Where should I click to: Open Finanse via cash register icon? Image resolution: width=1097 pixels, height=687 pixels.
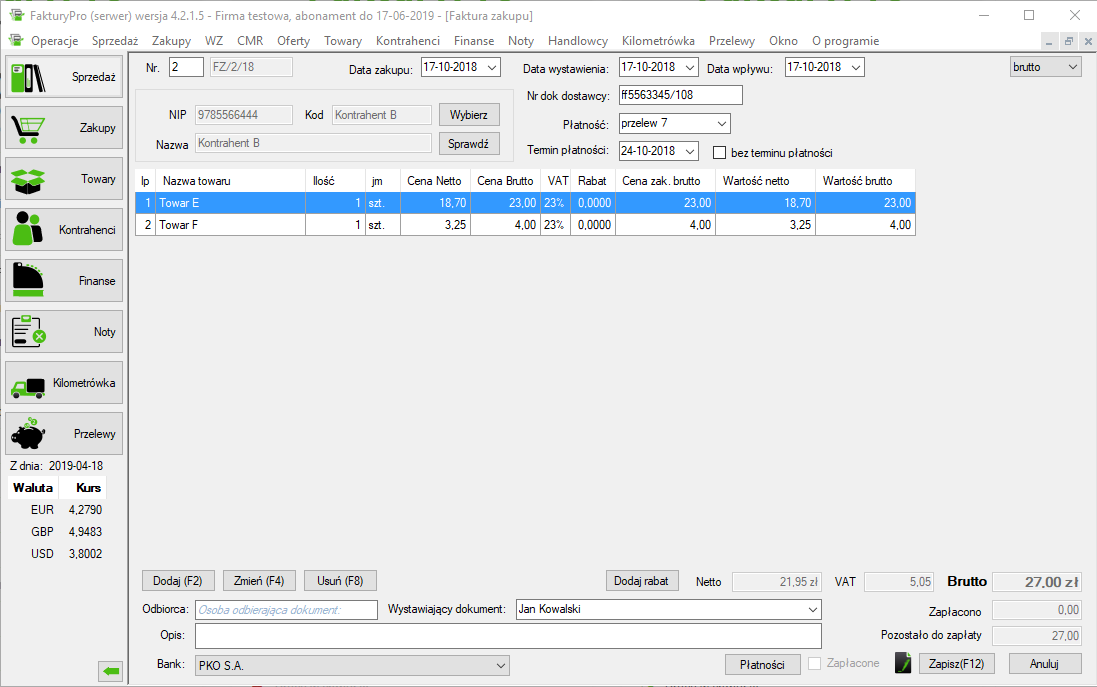64,281
